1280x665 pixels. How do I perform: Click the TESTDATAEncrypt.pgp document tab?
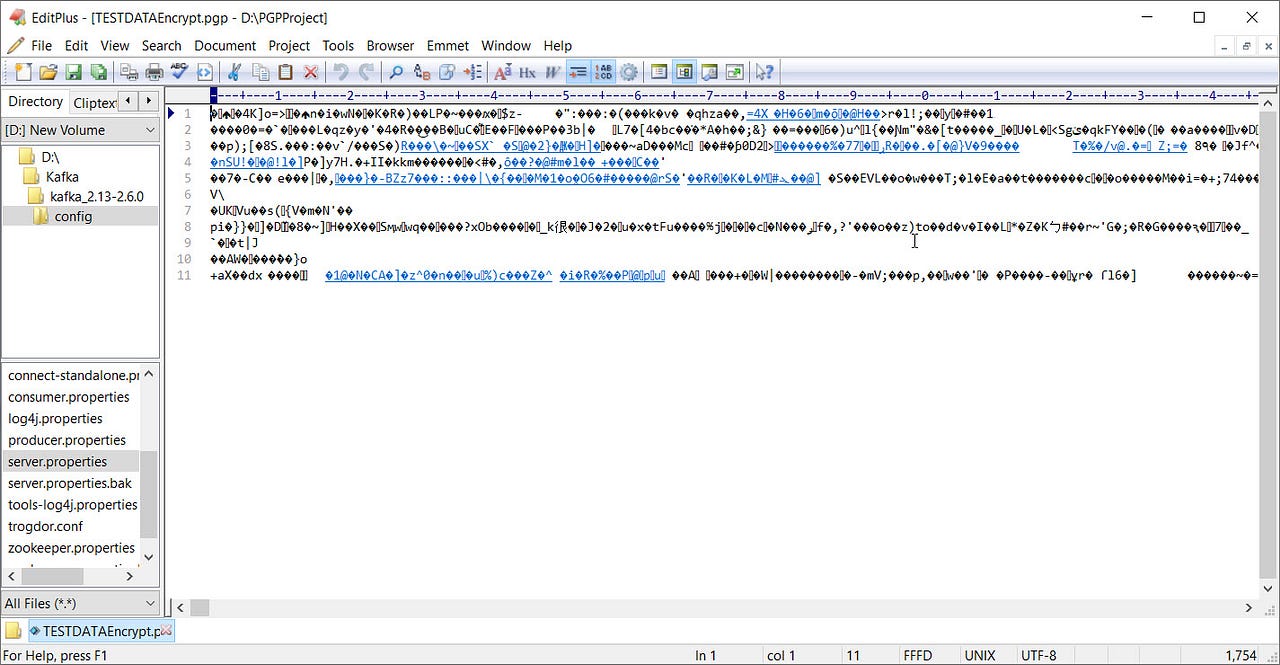[x=100, y=631]
